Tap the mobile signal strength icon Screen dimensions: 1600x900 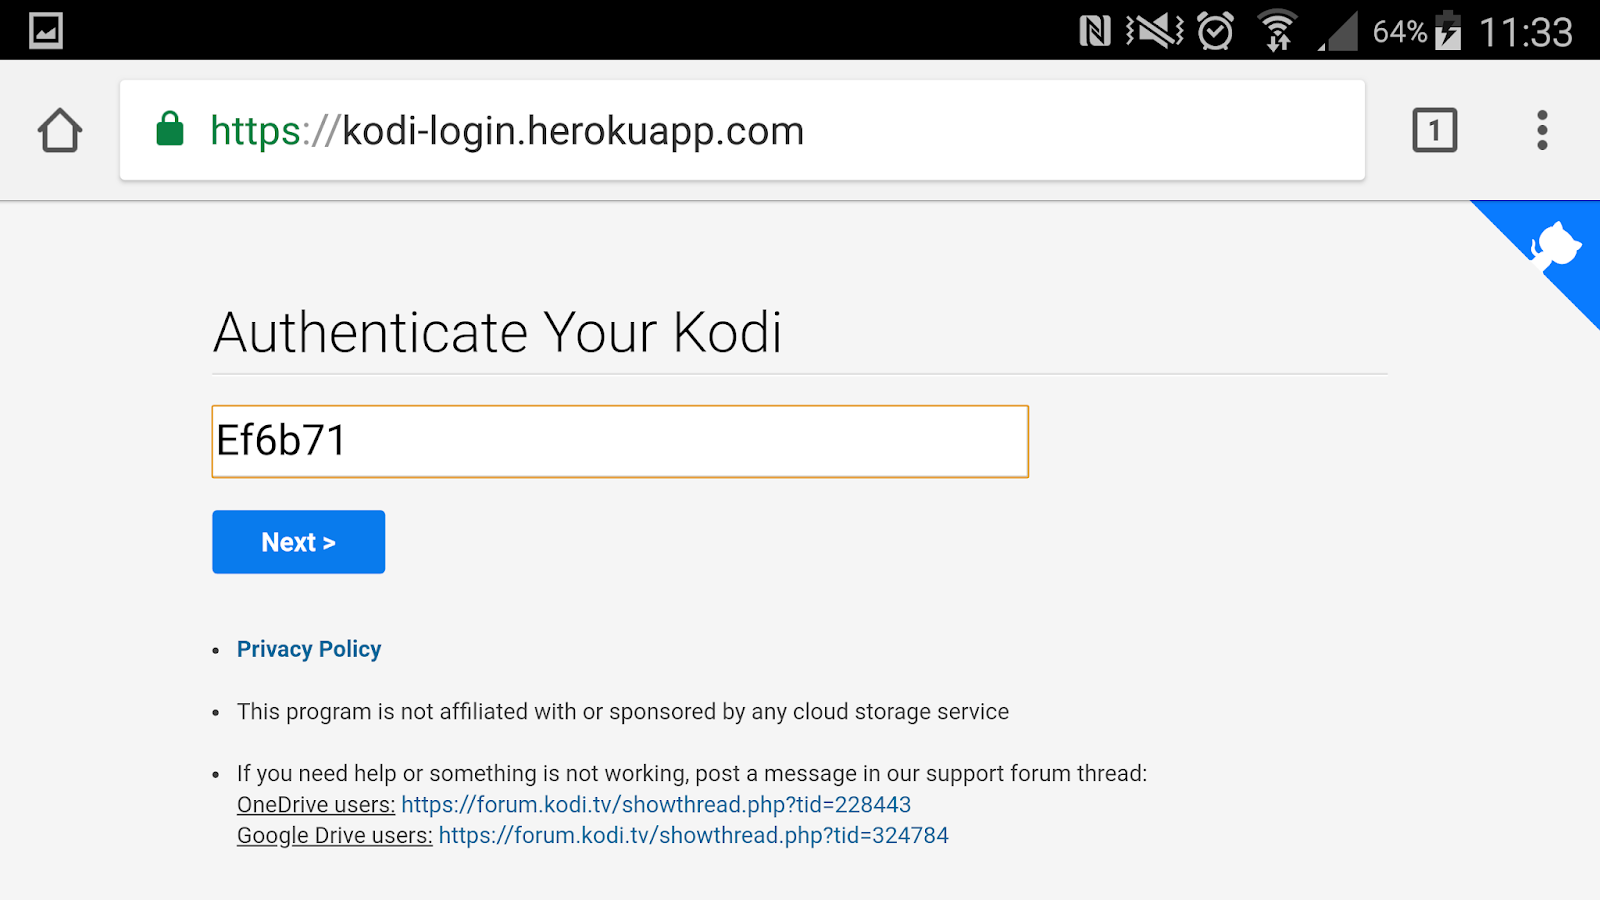pos(1339,34)
